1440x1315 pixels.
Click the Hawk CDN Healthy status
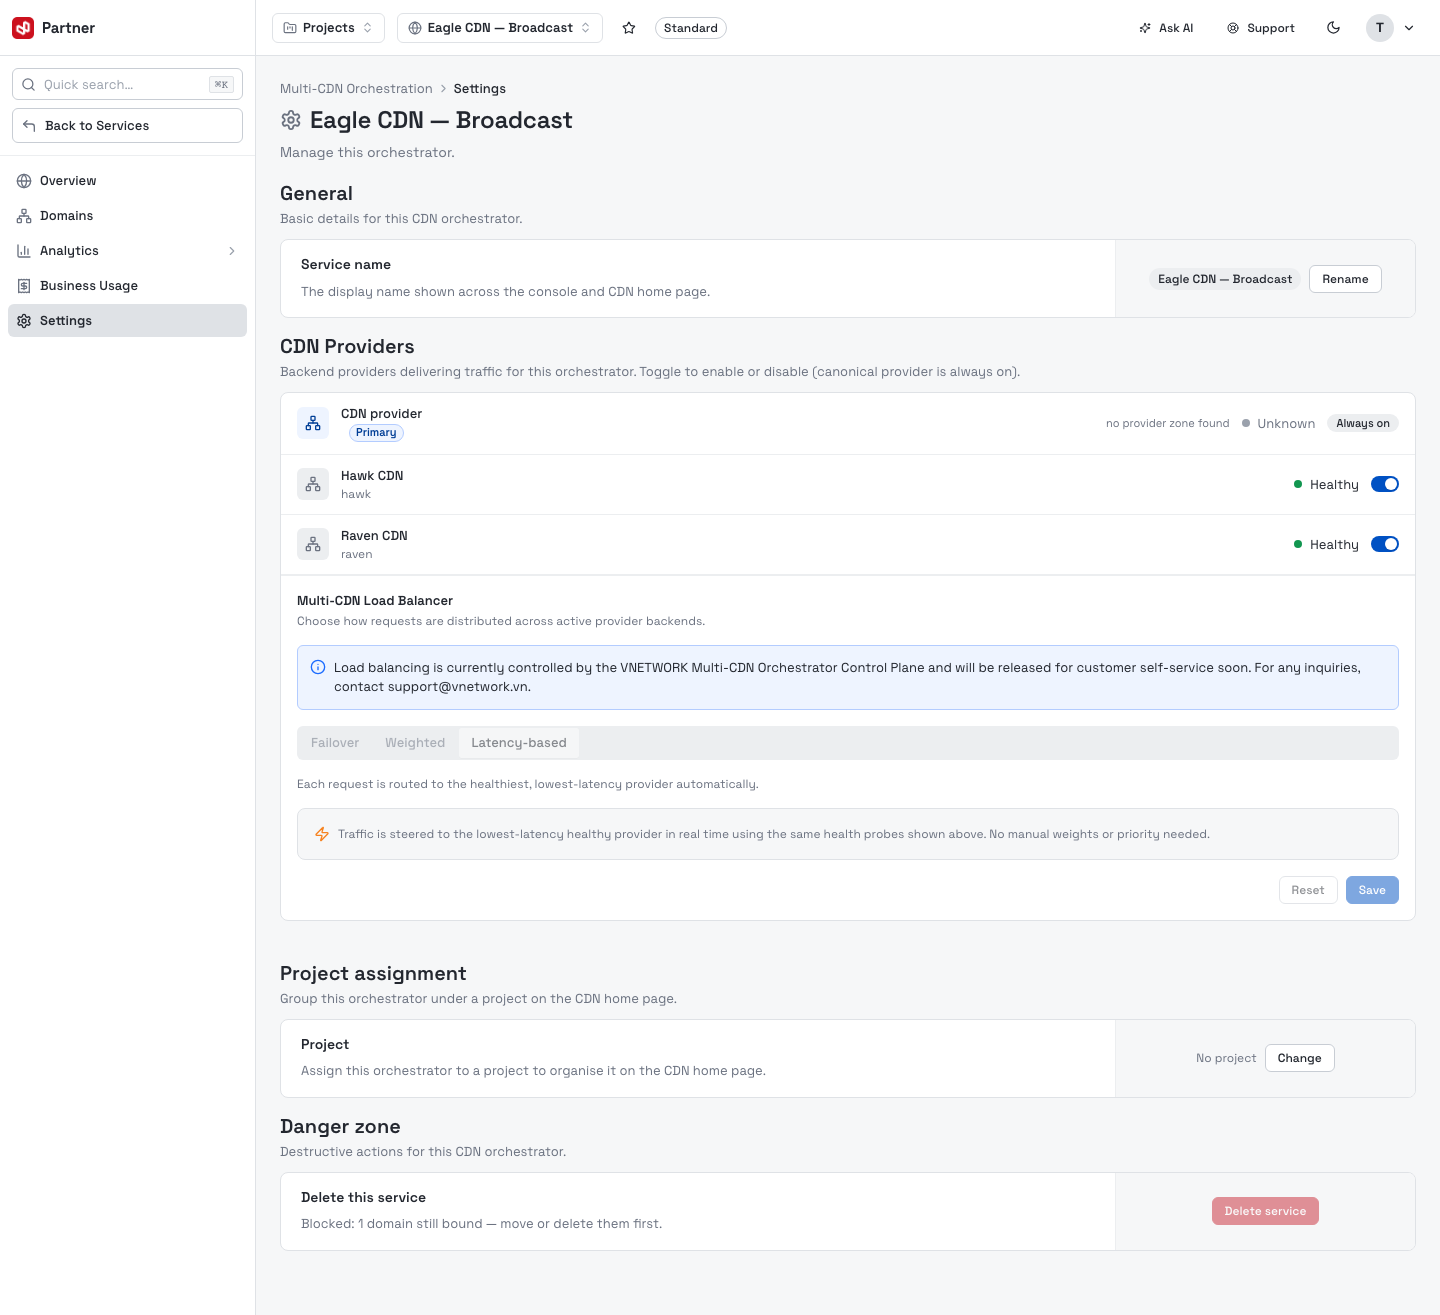[1326, 485]
